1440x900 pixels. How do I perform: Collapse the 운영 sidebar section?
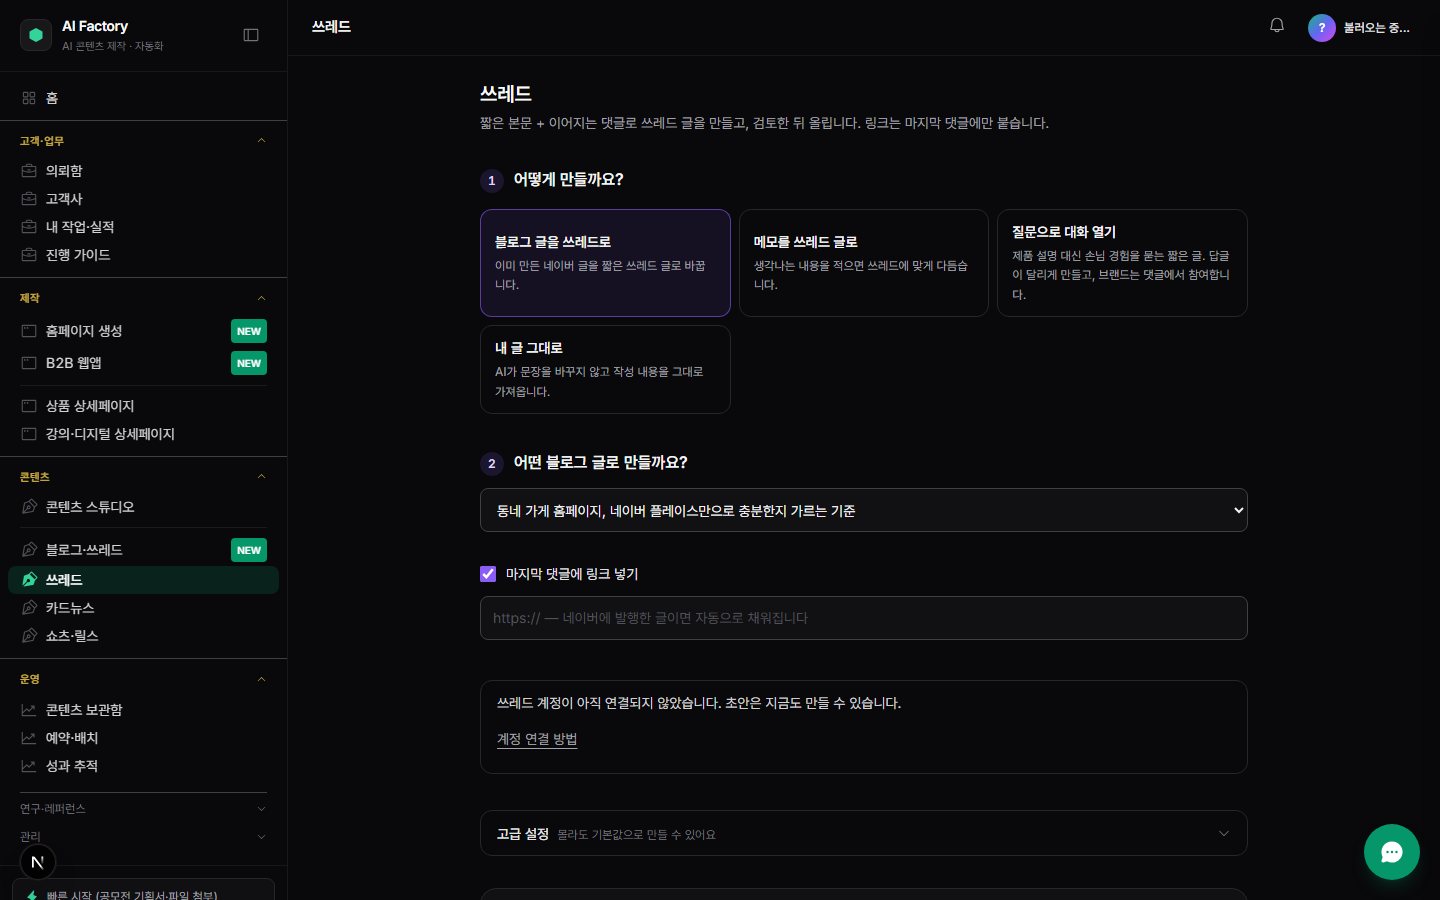click(143, 679)
